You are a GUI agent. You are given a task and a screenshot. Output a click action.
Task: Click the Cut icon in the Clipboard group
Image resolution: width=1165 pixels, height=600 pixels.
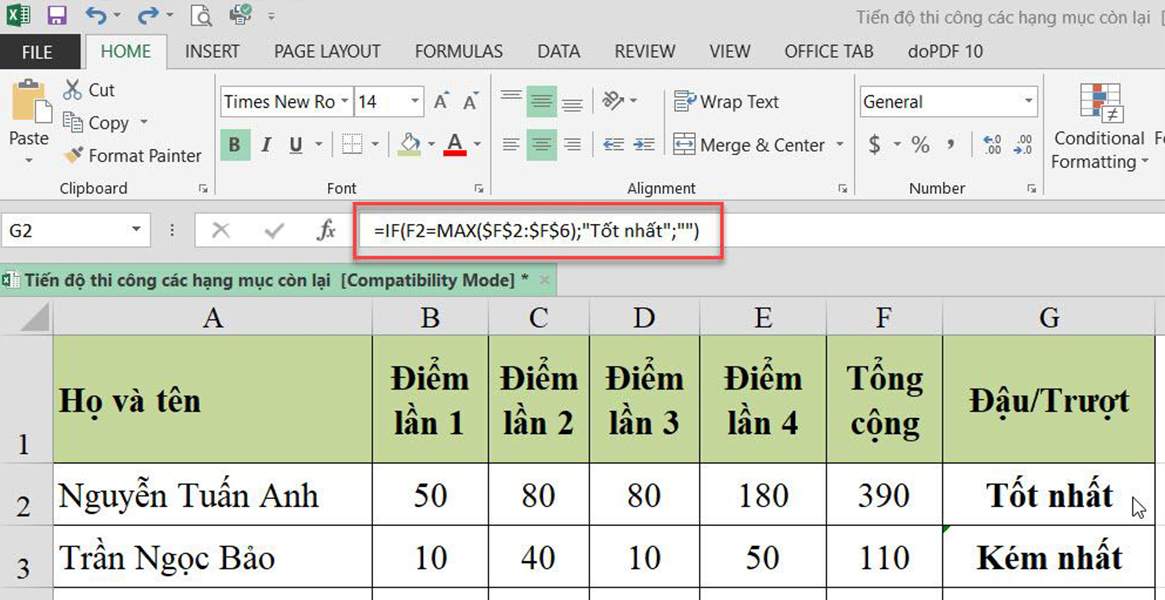click(88, 89)
